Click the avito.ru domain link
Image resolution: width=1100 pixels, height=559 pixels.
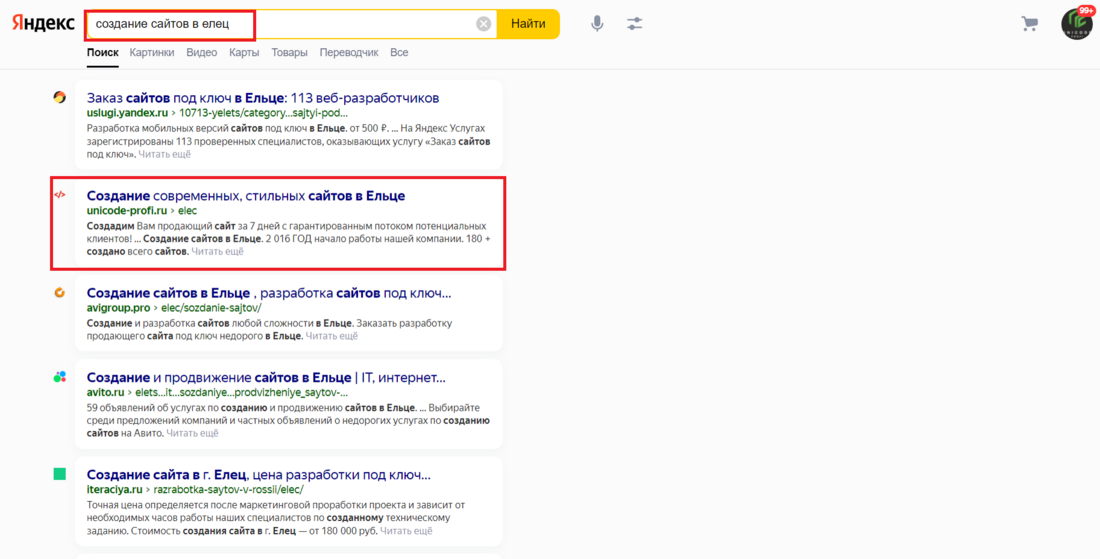(x=105, y=391)
